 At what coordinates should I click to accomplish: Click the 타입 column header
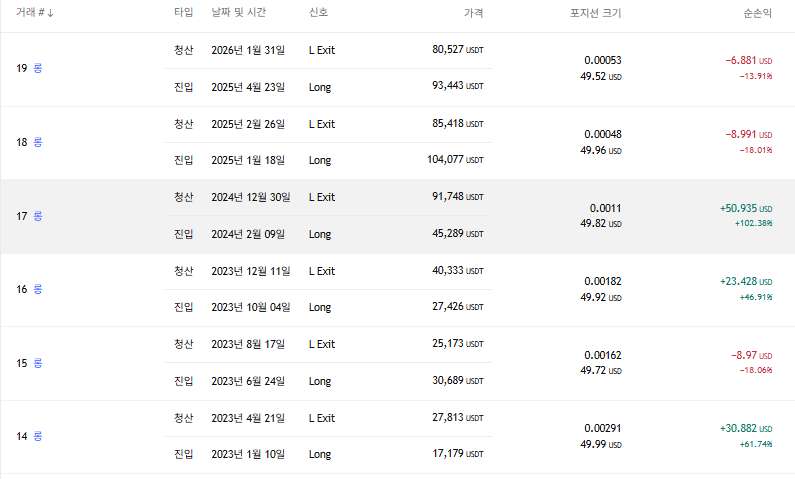[x=183, y=13]
